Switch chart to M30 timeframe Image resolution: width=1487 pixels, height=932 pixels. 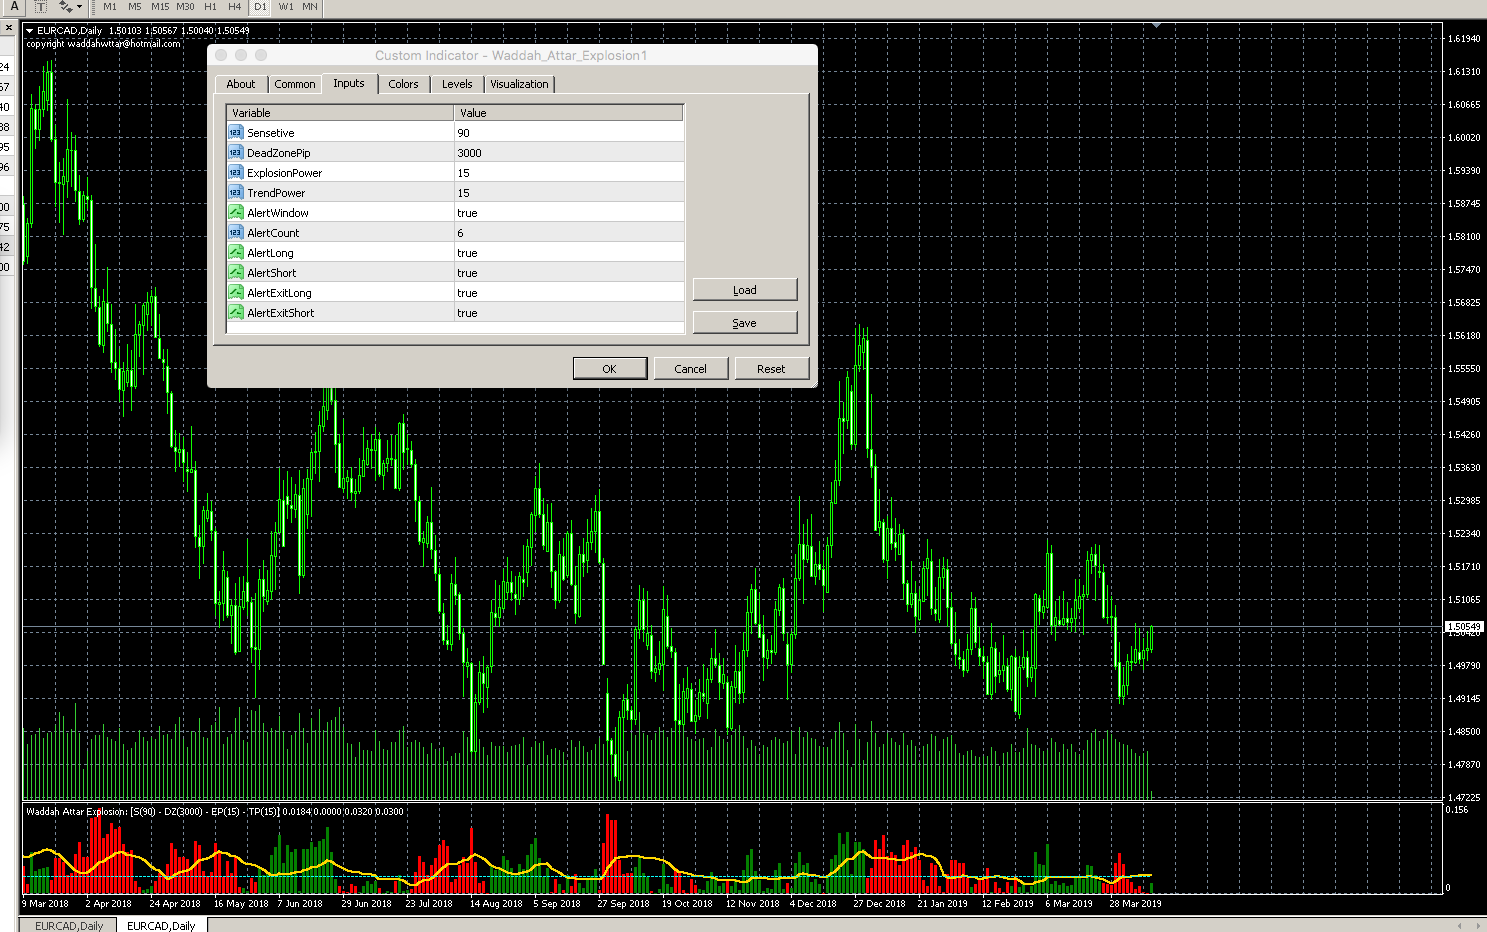click(x=186, y=7)
